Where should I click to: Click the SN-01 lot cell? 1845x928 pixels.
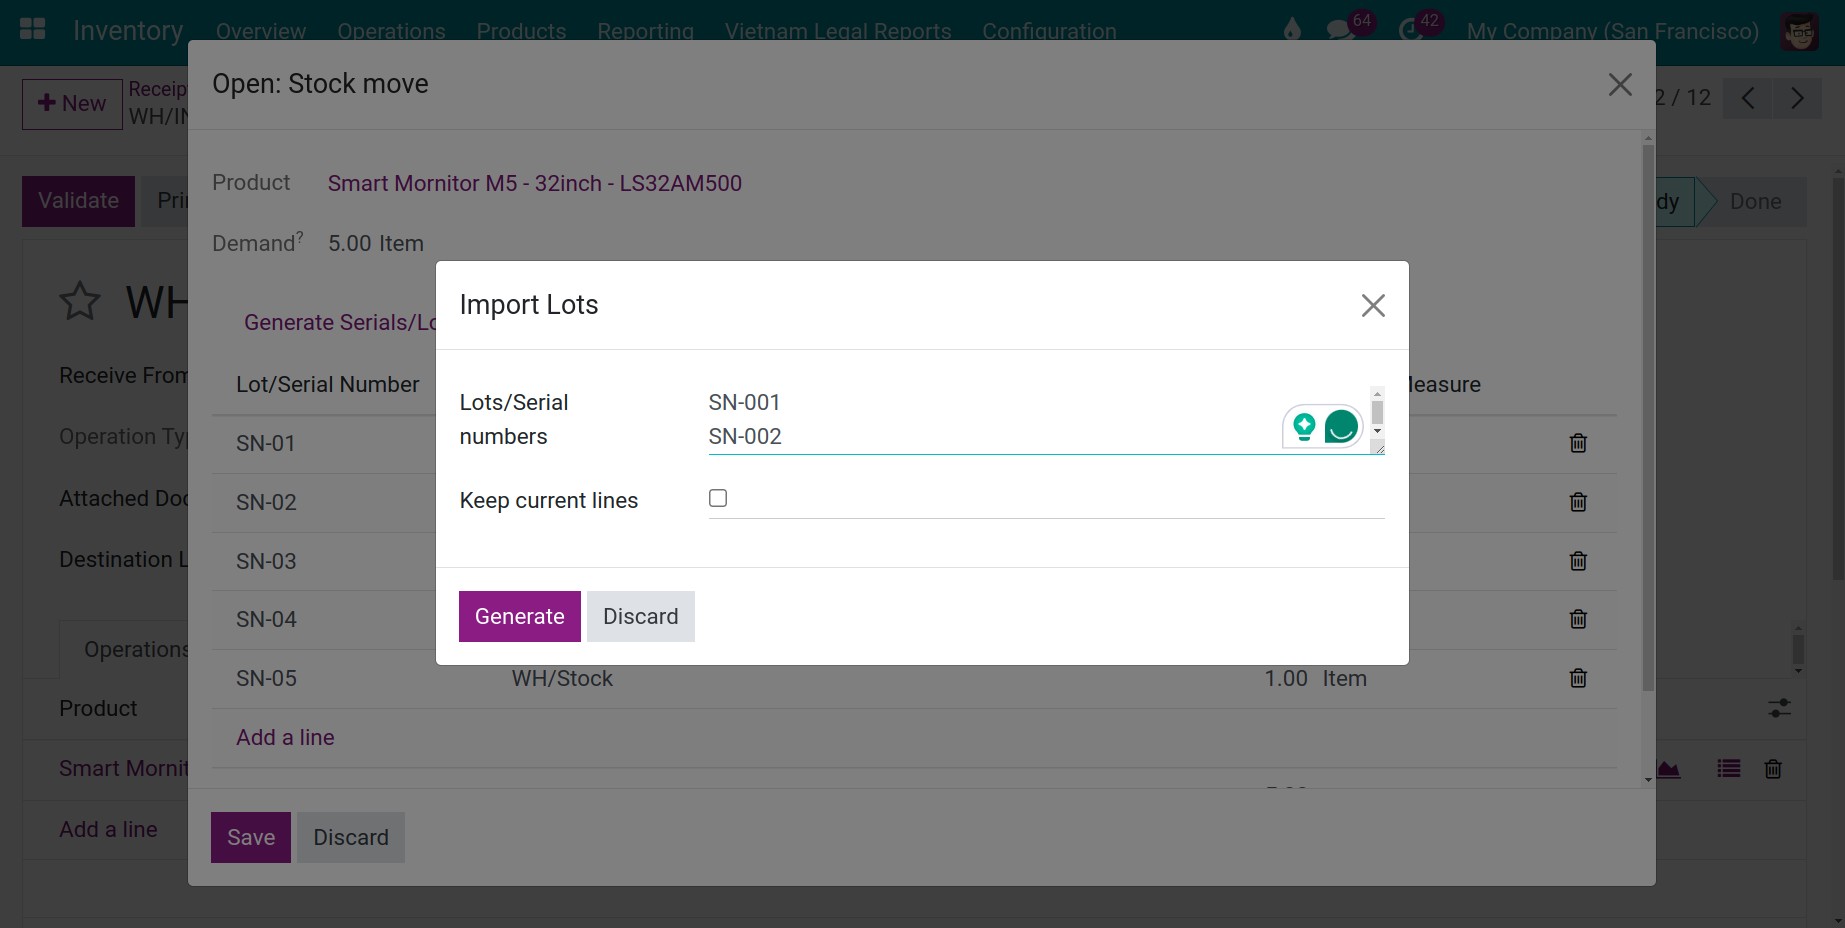pos(266,443)
